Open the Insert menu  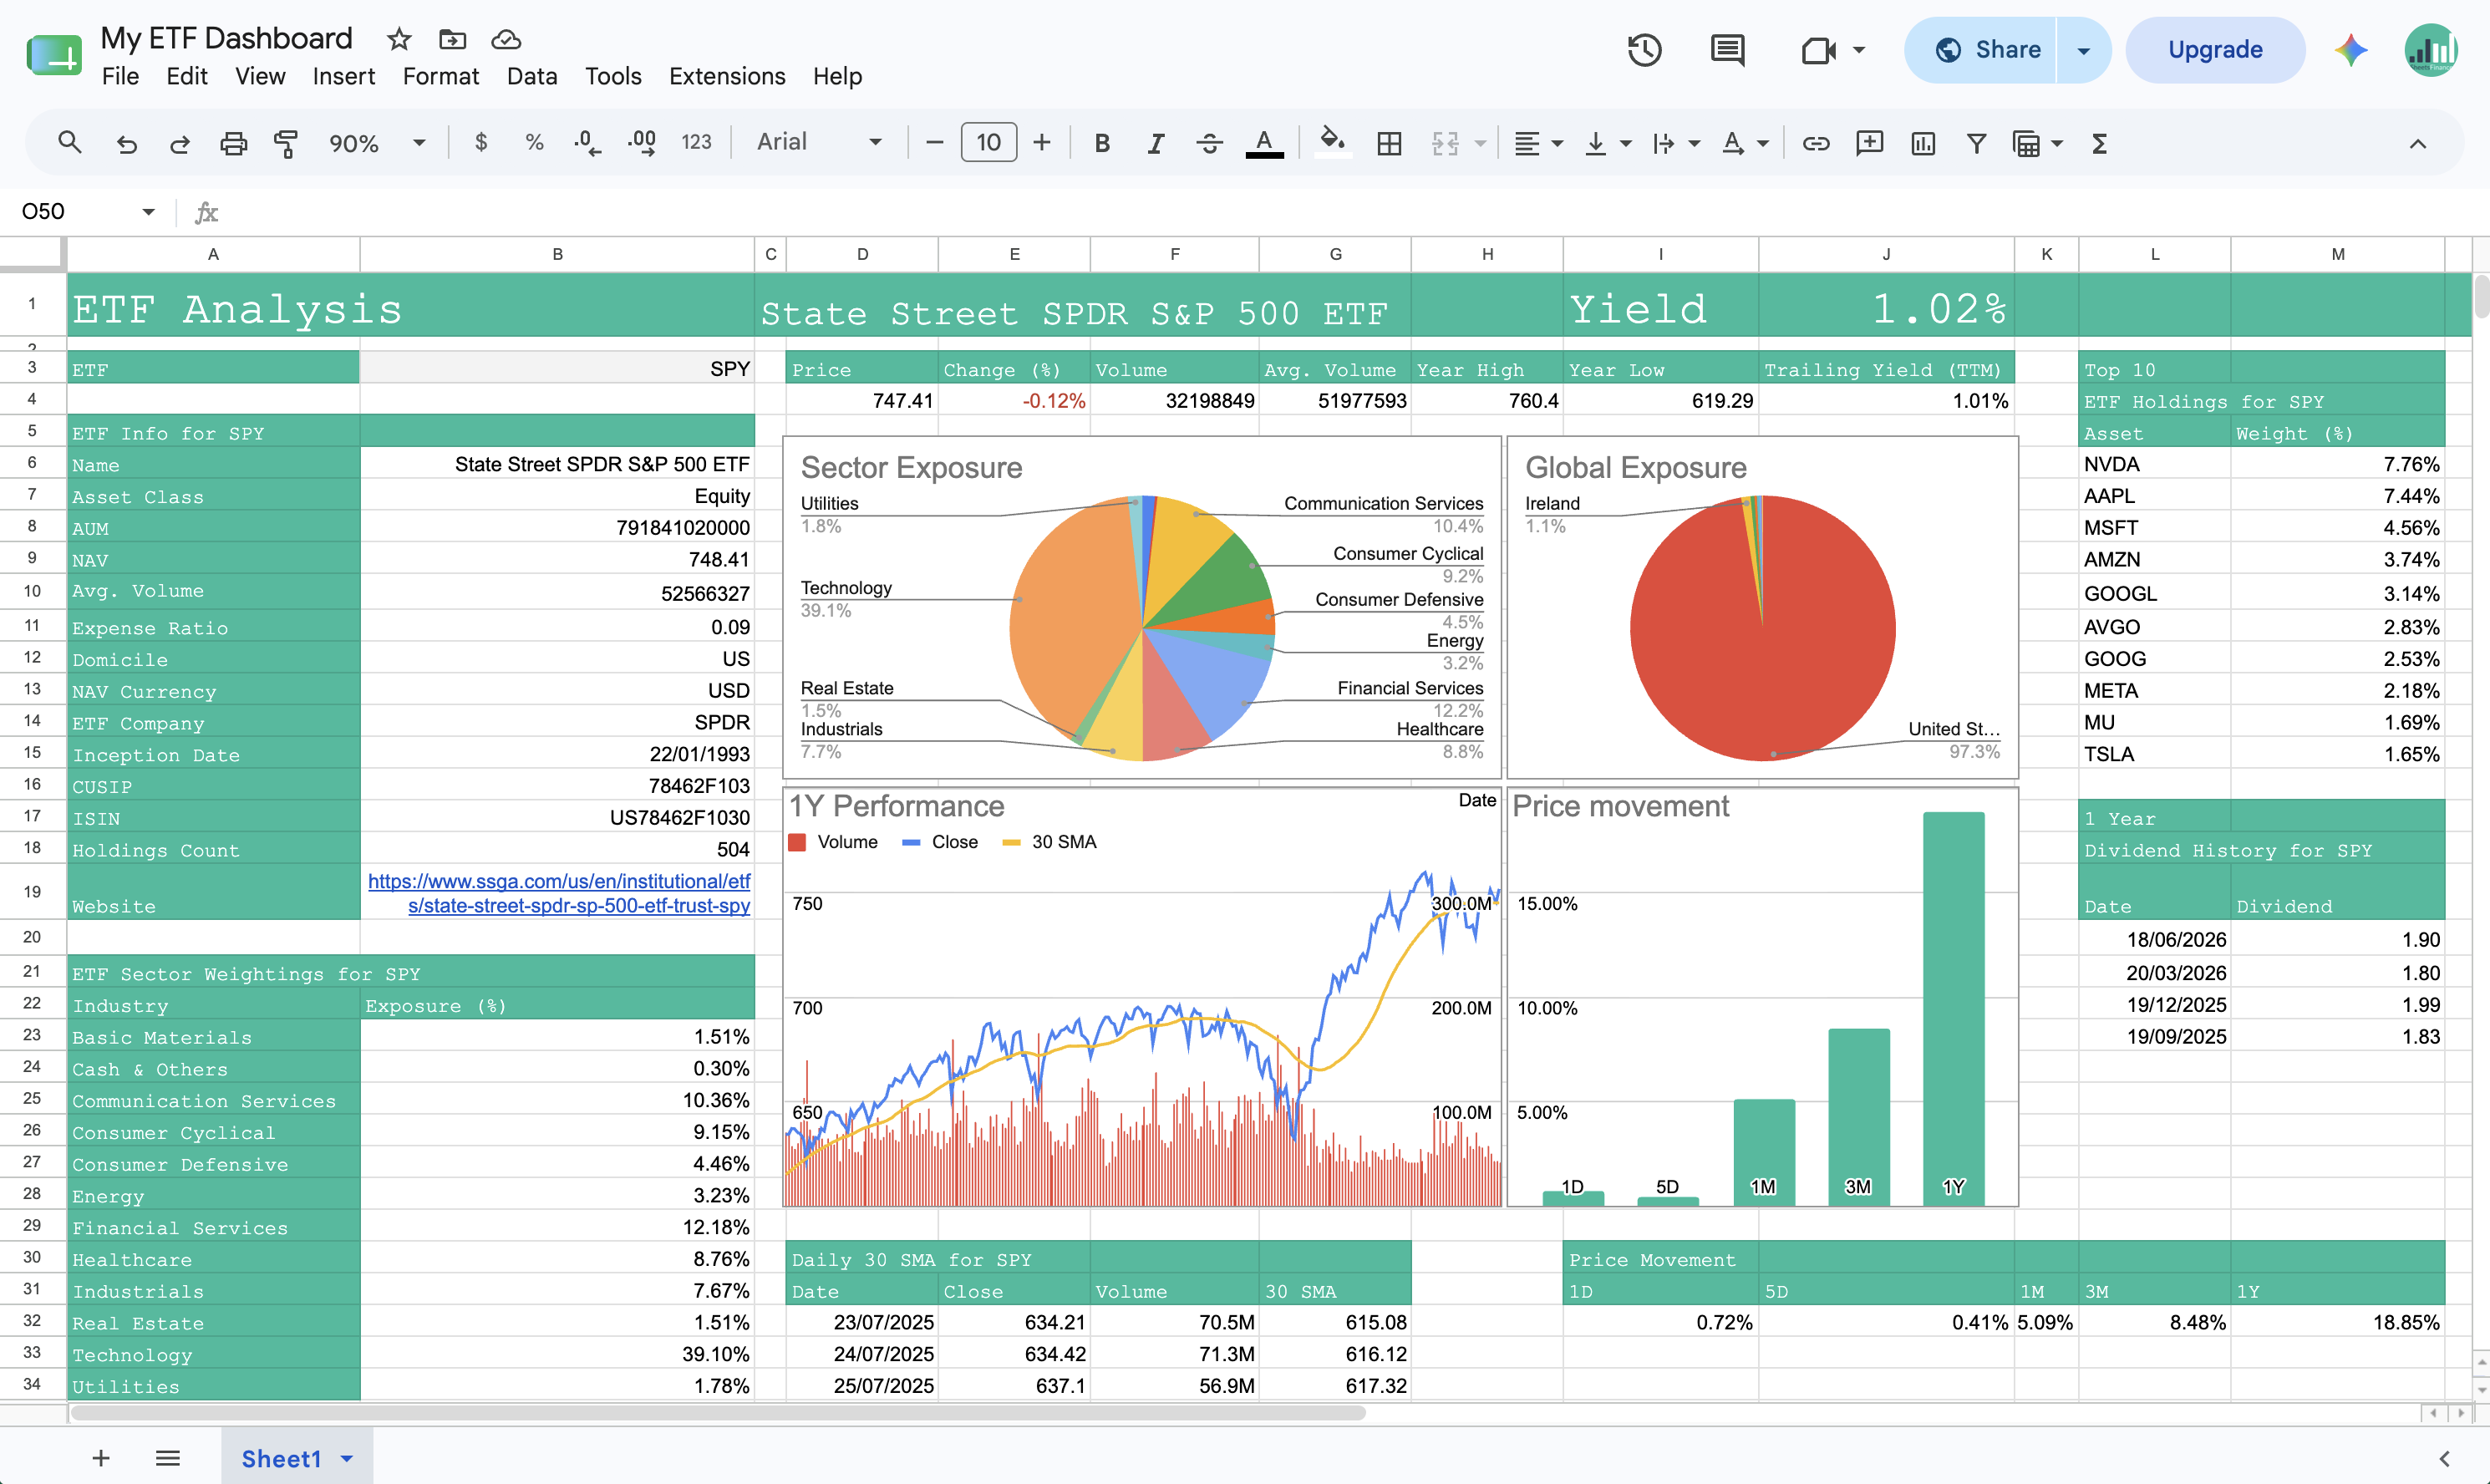click(x=343, y=76)
